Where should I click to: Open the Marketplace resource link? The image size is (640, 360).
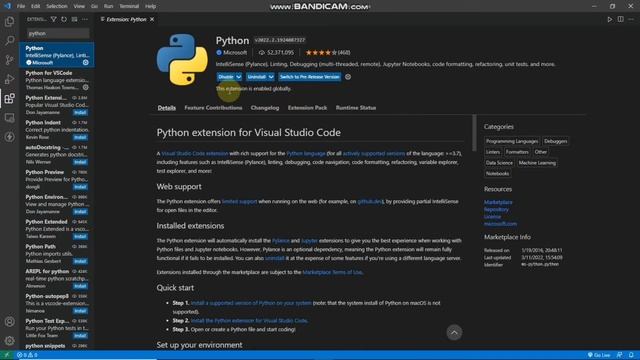coord(498,202)
